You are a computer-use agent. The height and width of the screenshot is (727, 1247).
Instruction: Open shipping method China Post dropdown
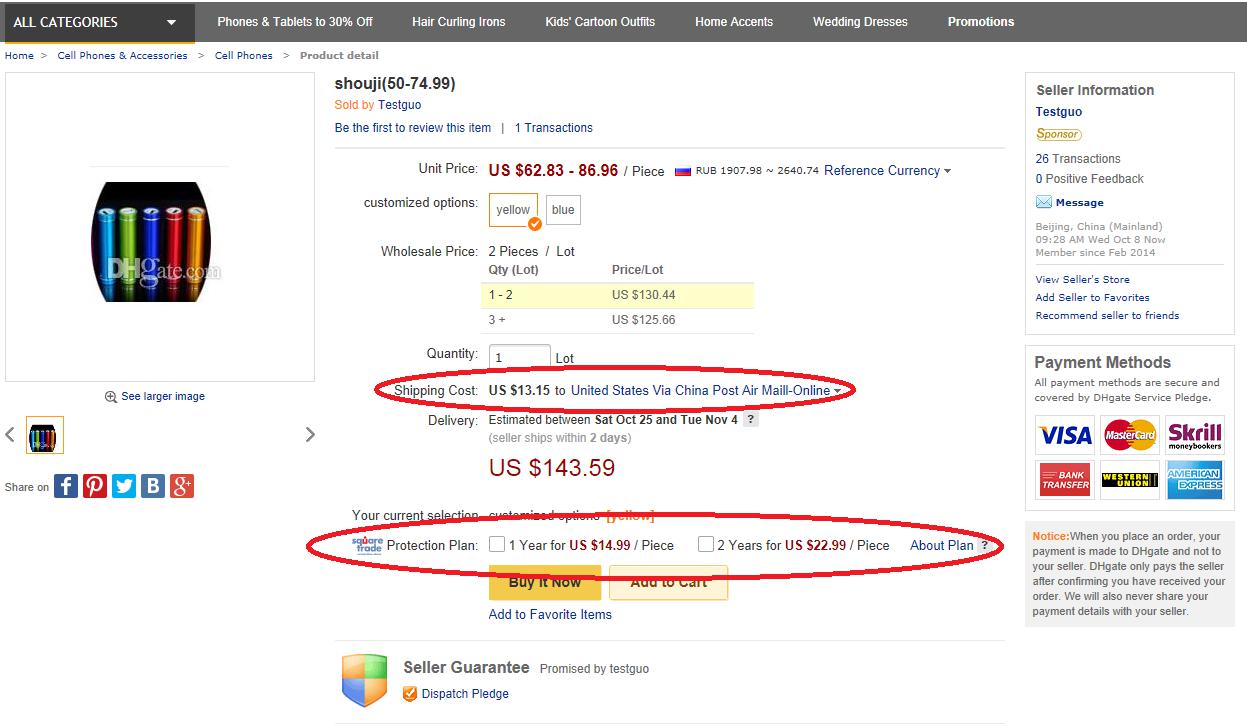706,390
